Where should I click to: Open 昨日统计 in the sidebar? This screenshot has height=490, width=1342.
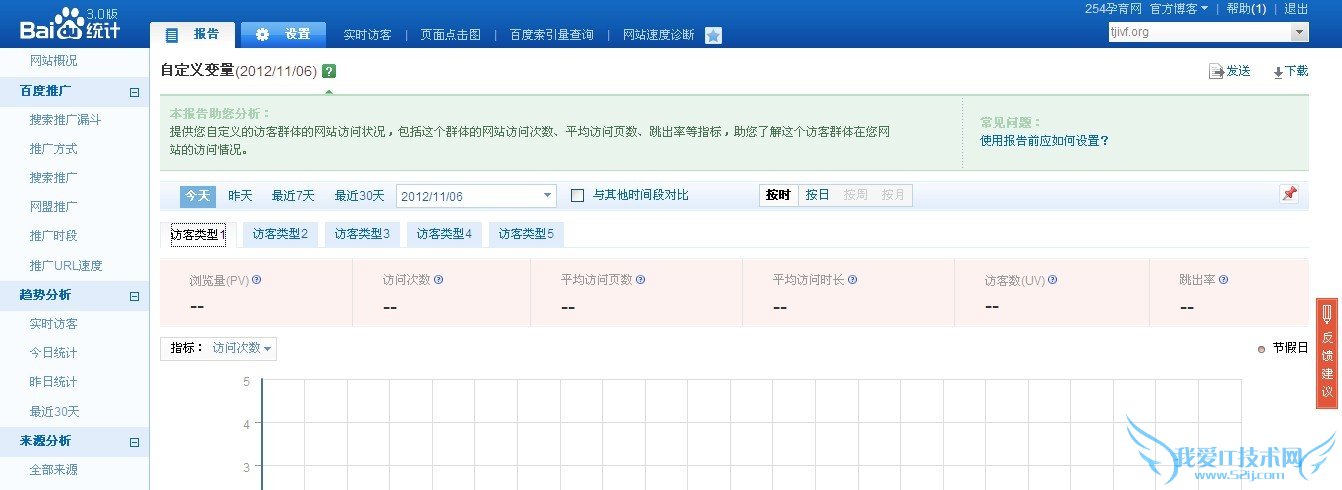coord(53,382)
